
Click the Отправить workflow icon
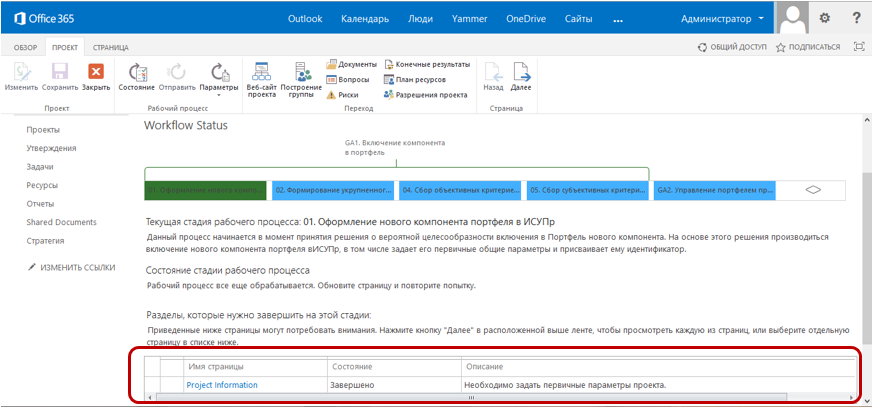click(x=177, y=77)
